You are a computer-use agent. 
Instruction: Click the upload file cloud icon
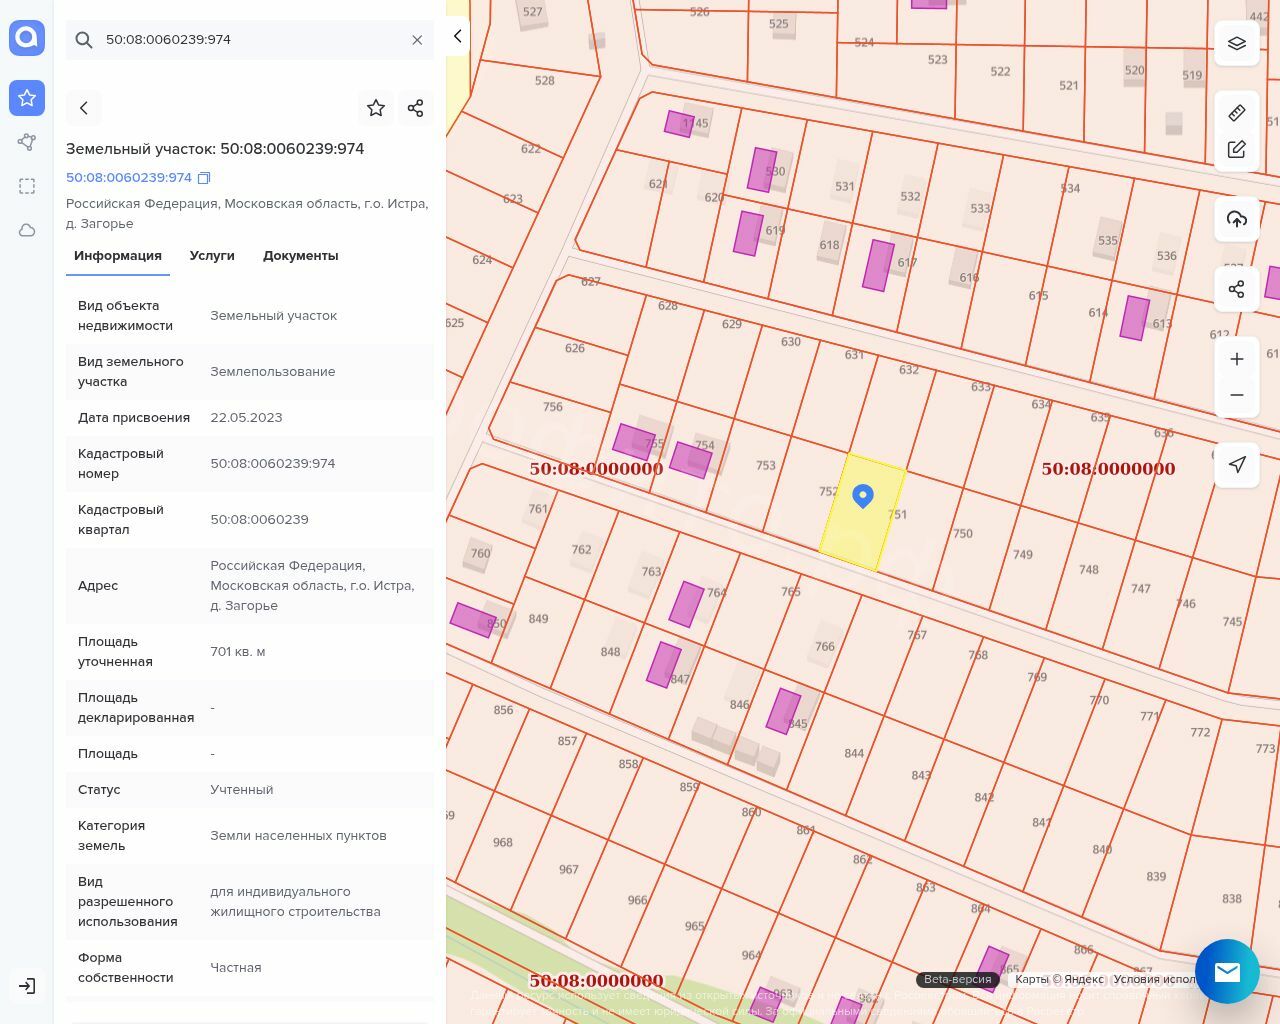(x=1237, y=219)
